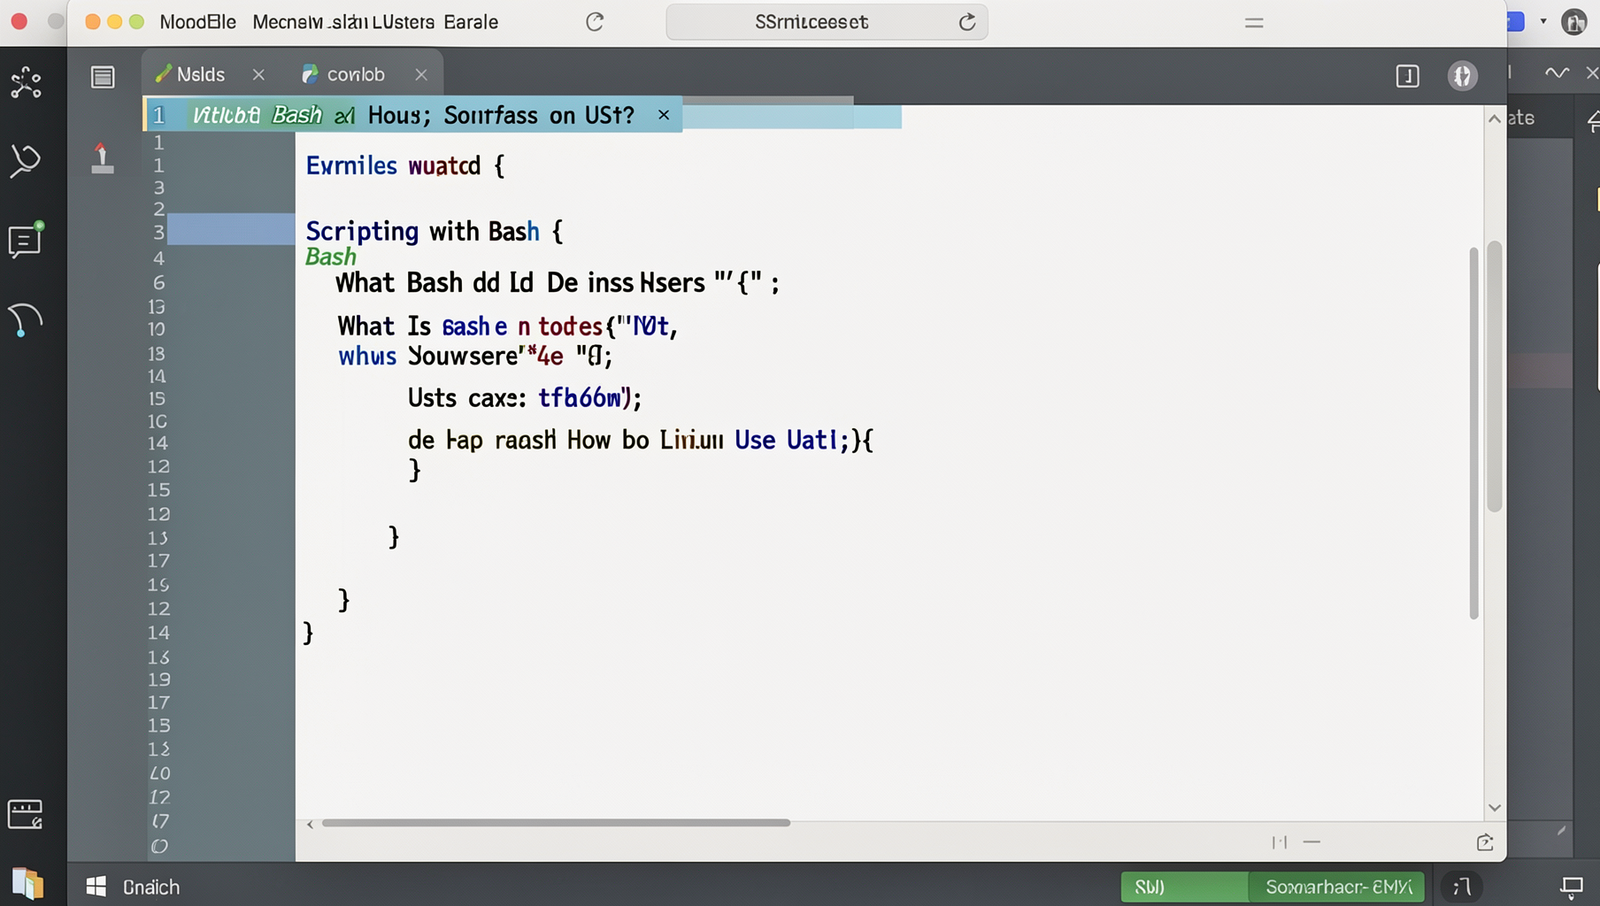The height and width of the screenshot is (906, 1600).
Task: Click the 'Scripting with Bash {' line
Action: (434, 231)
